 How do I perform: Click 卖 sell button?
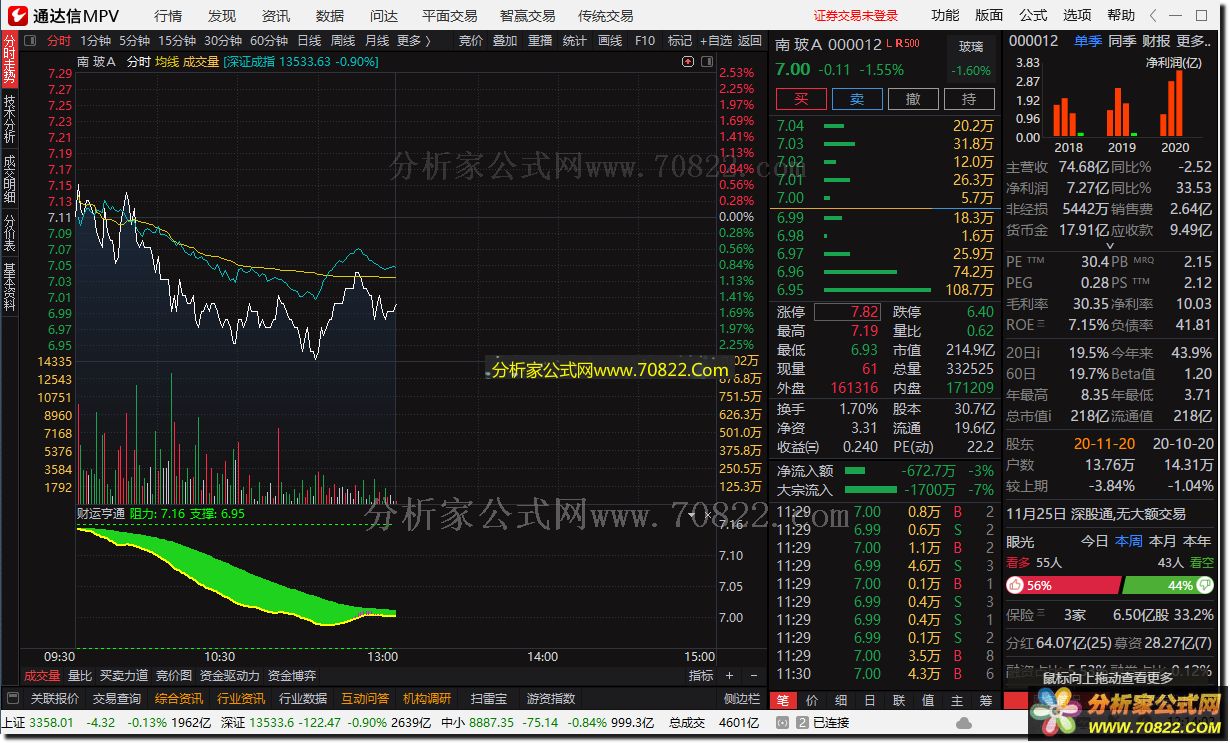[x=857, y=99]
